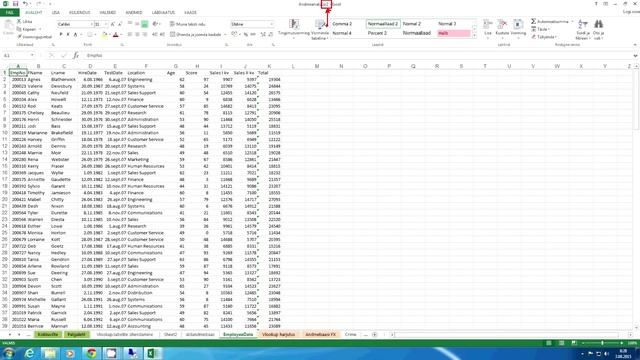This screenshot has height=360, width=640.
Task: Expand the cell styles gallery
Action: coord(474,36)
